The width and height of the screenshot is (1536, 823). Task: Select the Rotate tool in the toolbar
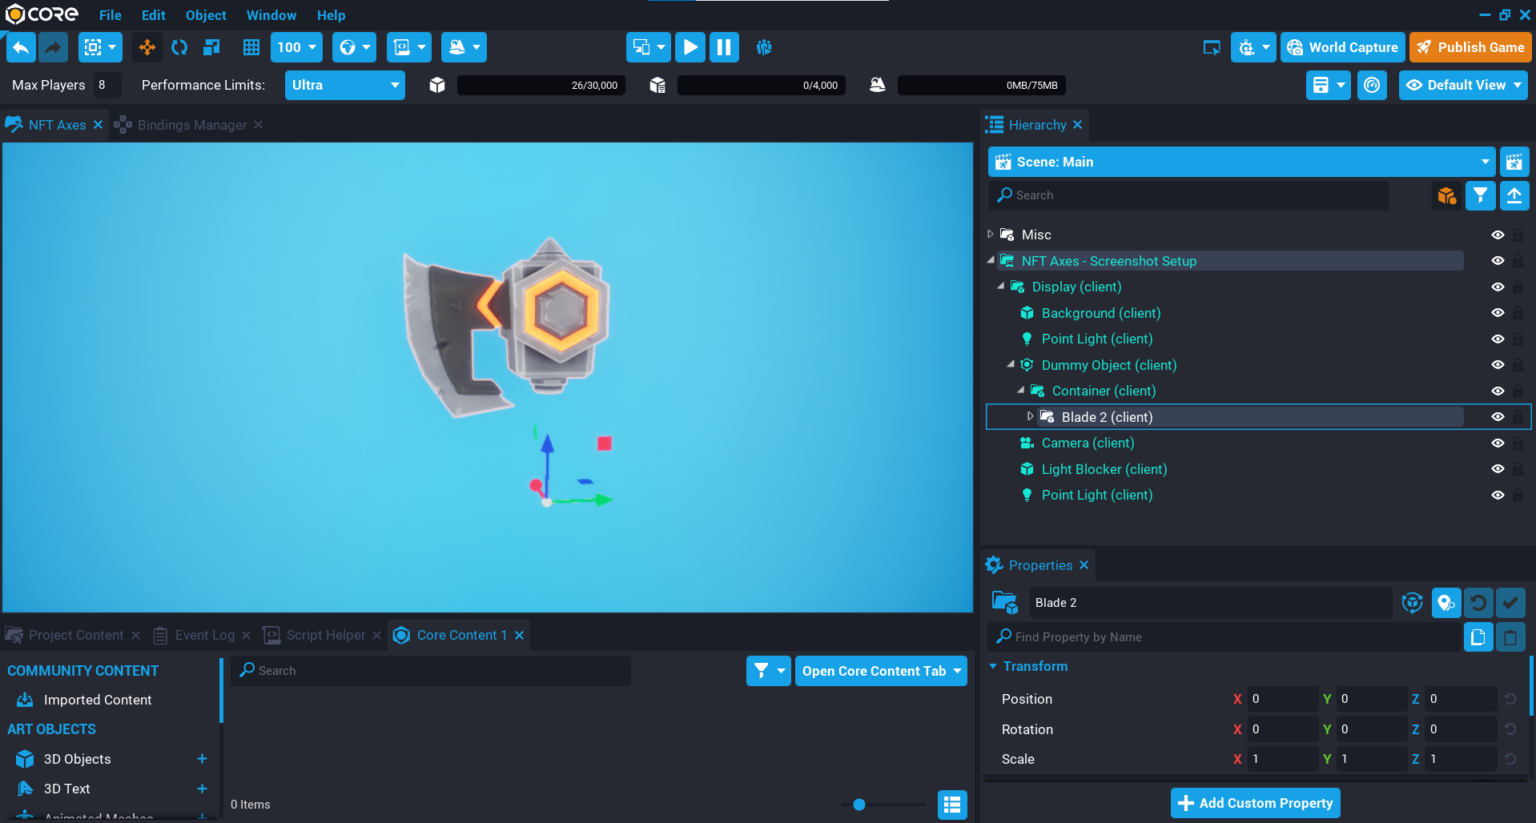point(180,47)
